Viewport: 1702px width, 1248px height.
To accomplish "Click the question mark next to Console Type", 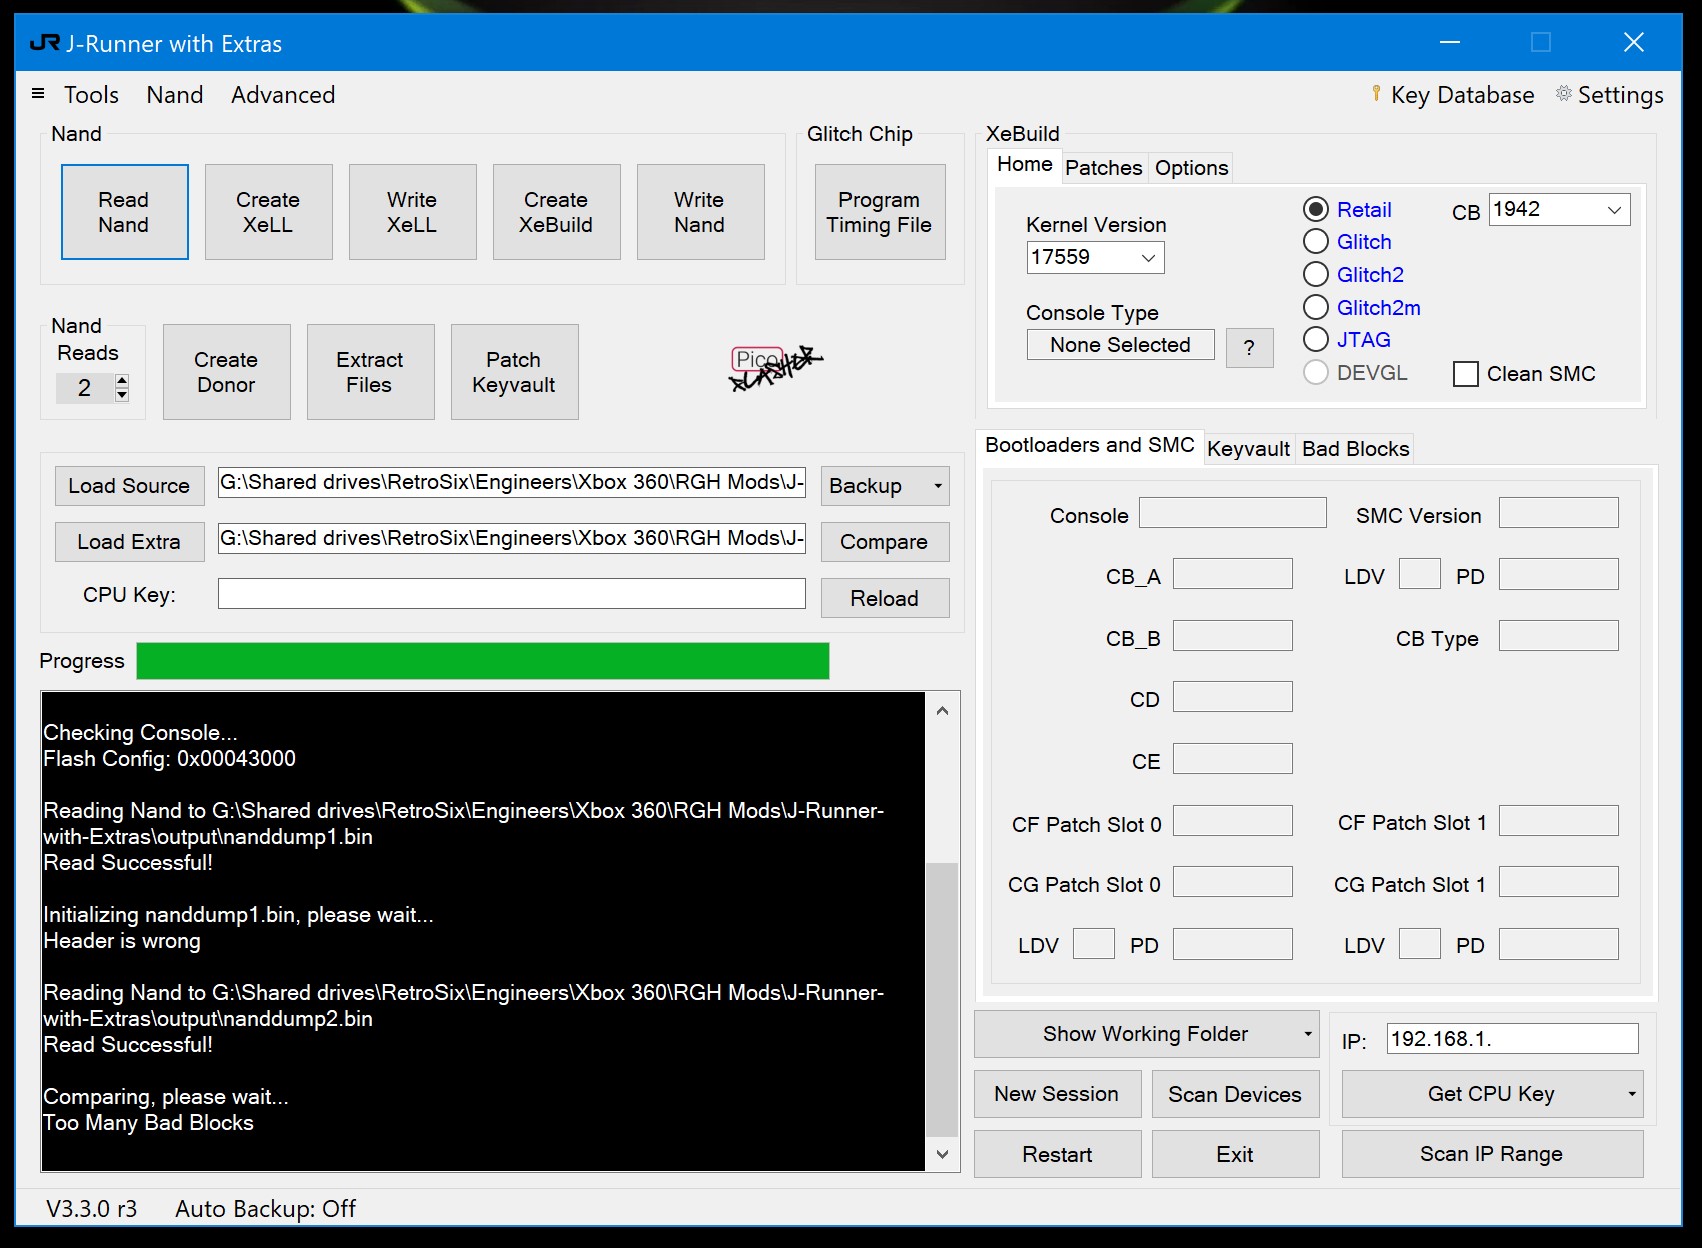I will 1249,348.
